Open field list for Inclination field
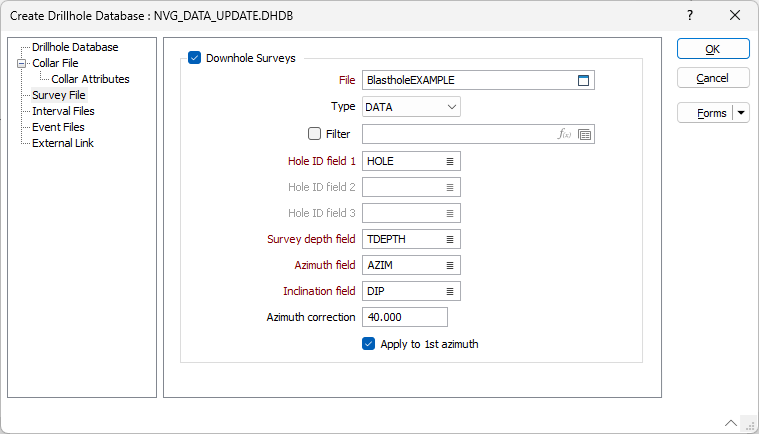This screenshot has height=434, width=759. tap(450, 291)
